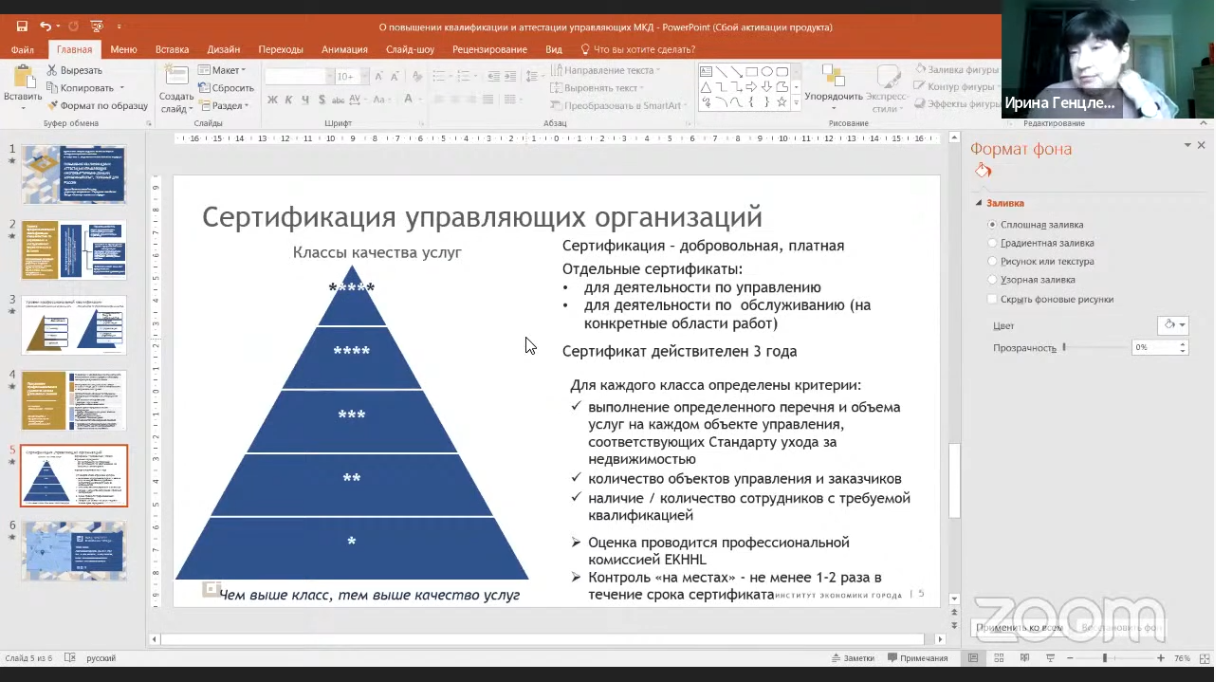Image resolution: width=1216 pixels, height=682 pixels.
Task: Apply bold formatting with Ж
Action: point(272,100)
